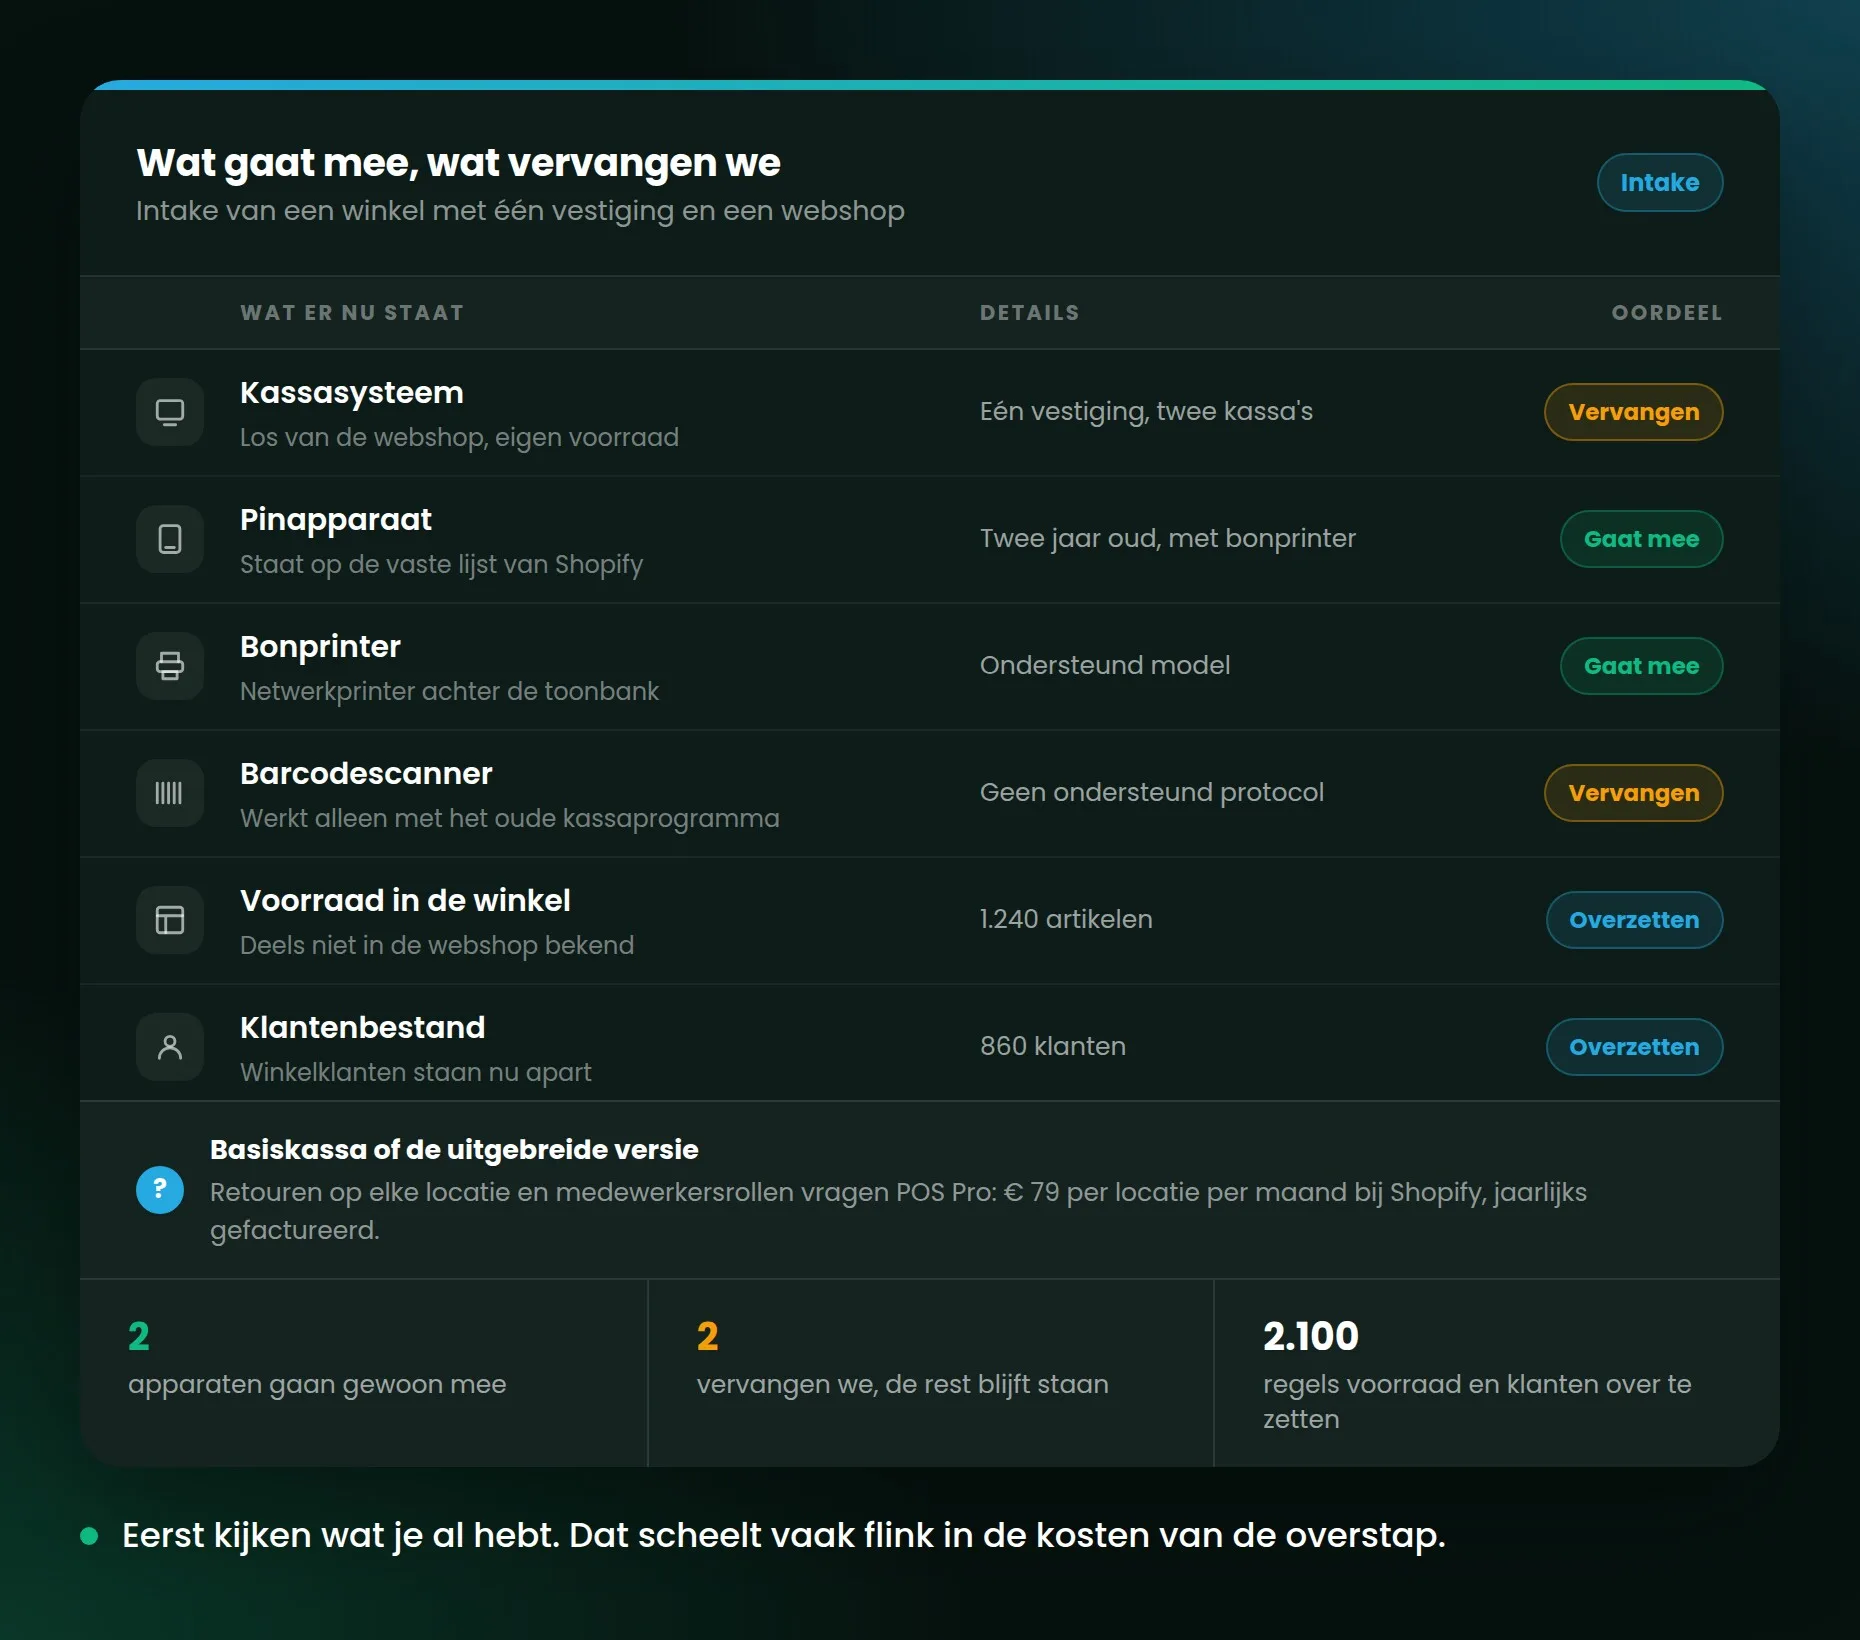This screenshot has width=1860, height=1640.
Task: Select the Bonprinter printer icon
Action: coord(170,666)
